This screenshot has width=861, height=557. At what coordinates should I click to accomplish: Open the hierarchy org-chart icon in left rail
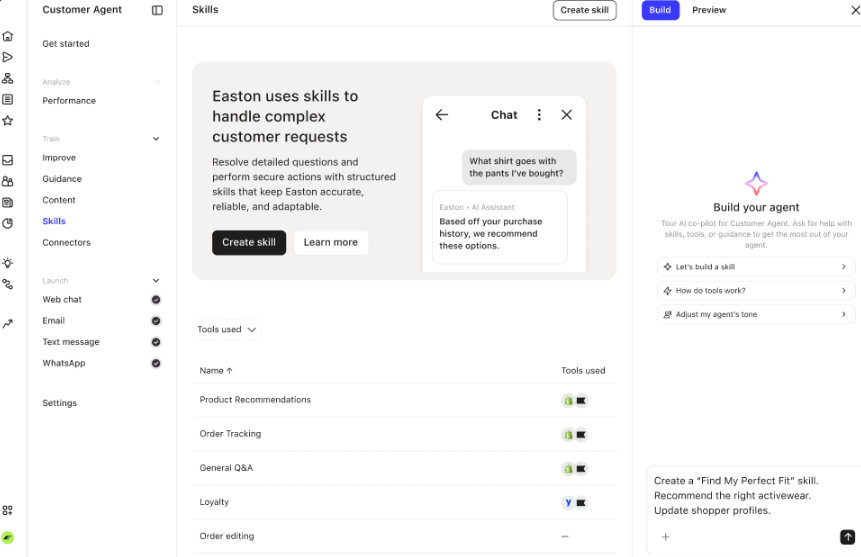8,79
